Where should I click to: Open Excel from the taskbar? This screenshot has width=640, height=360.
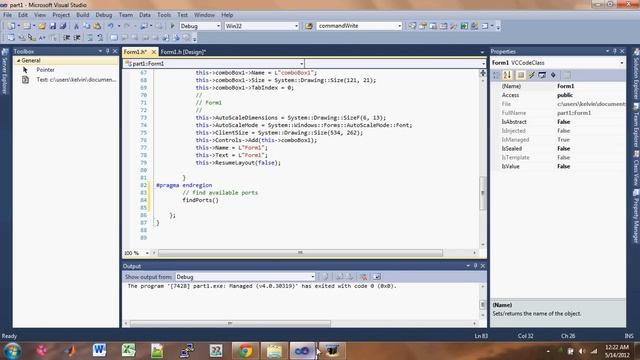[128, 350]
